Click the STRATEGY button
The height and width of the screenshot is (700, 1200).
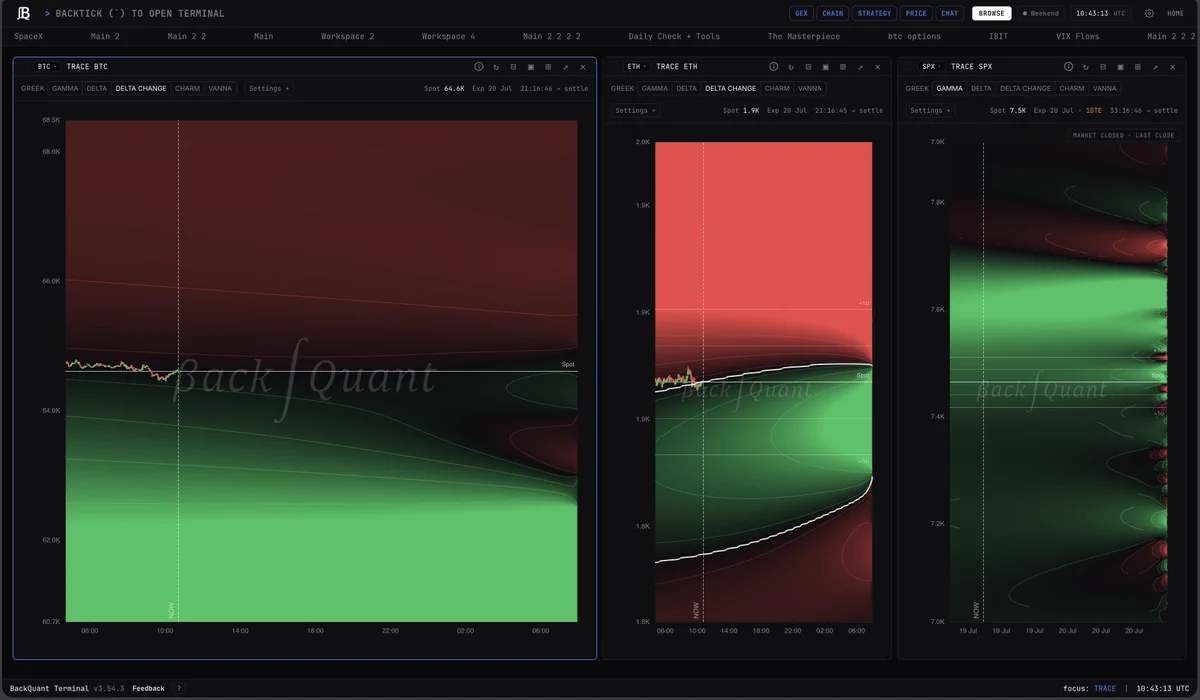pos(874,13)
